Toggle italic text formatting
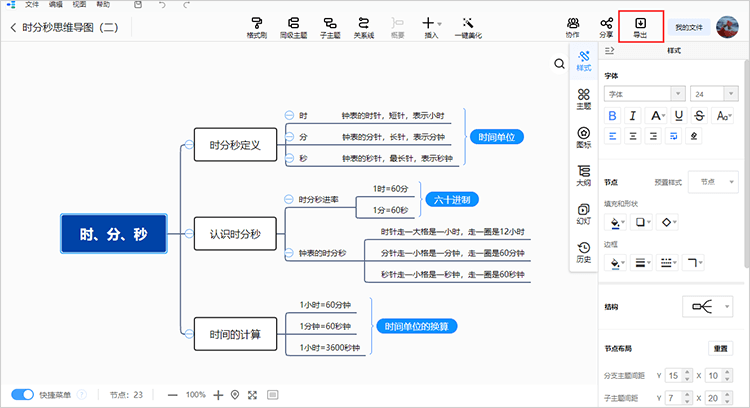 point(633,116)
